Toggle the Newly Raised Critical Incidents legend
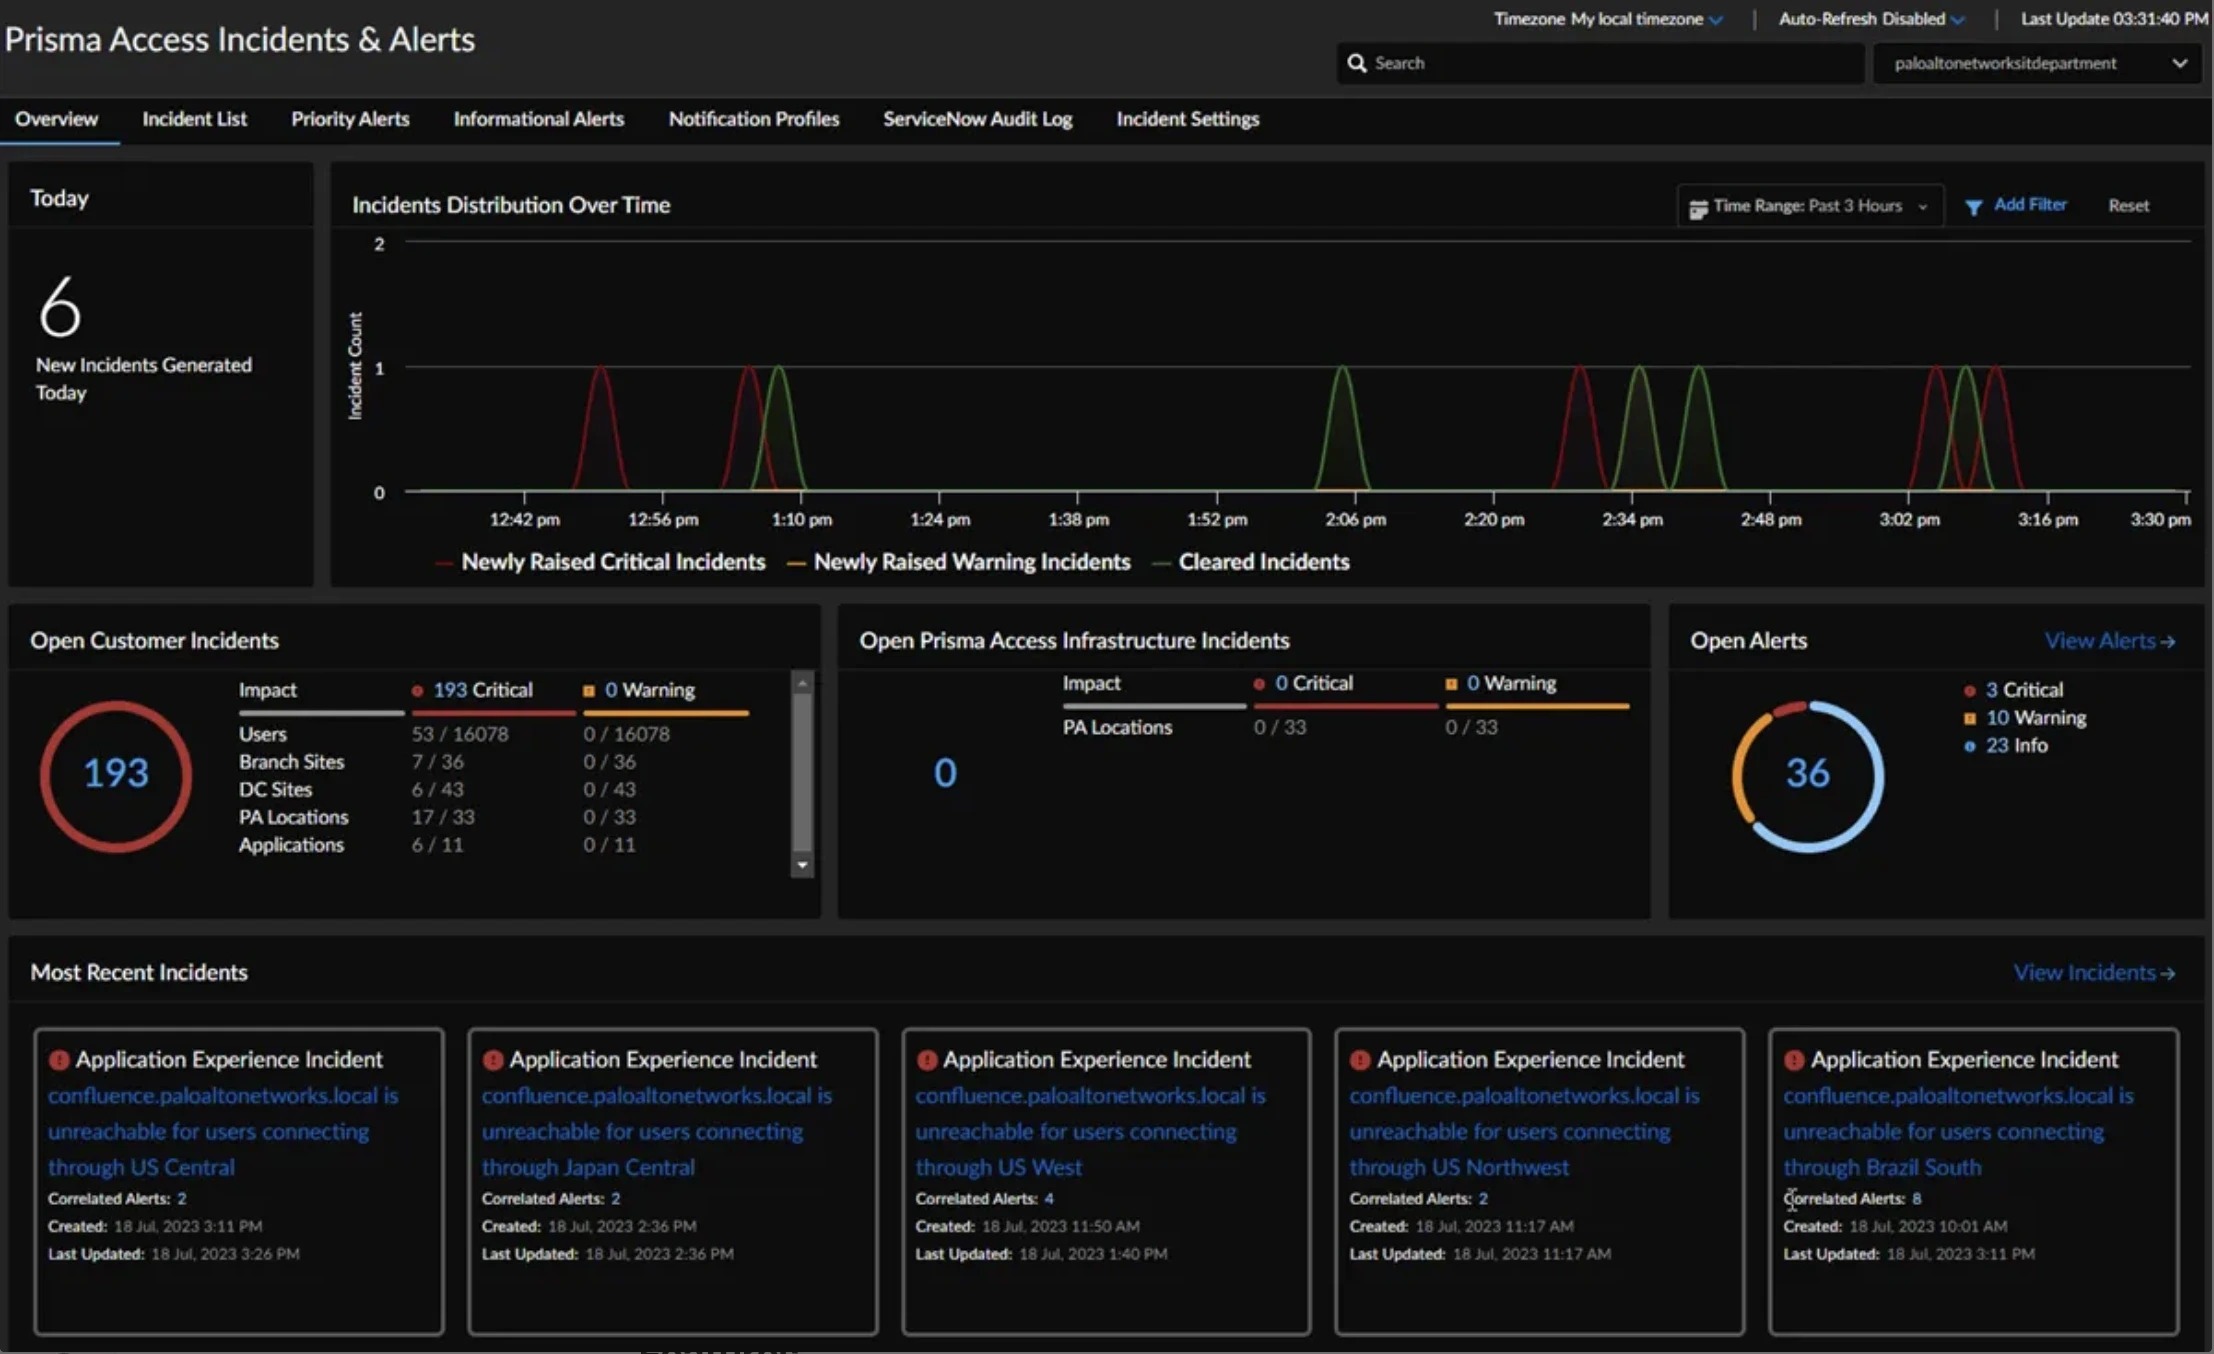The height and width of the screenshot is (1354, 2214). click(612, 561)
